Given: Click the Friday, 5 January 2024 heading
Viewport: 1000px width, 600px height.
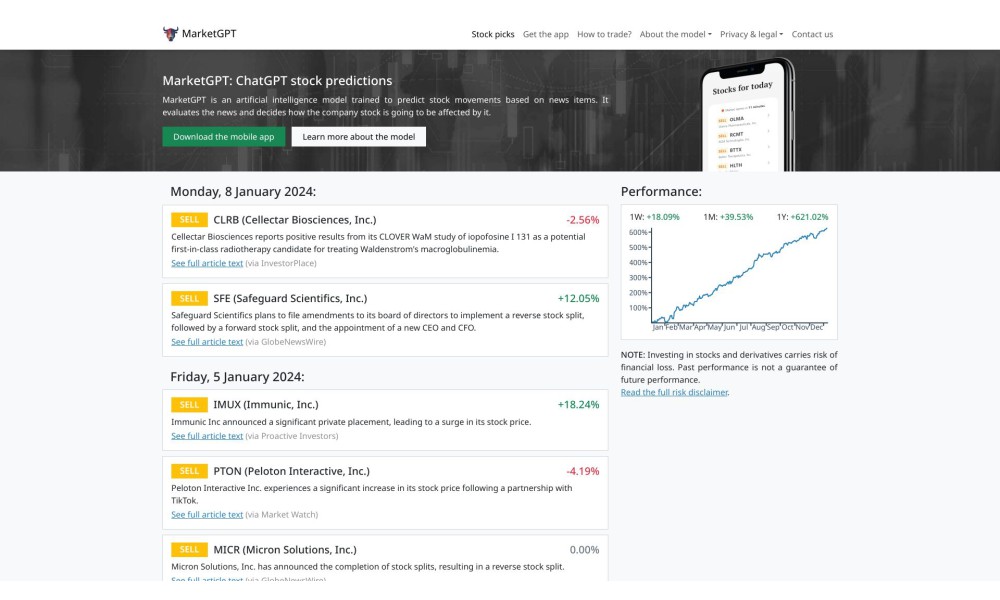Looking at the screenshot, I should pyautogui.click(x=237, y=377).
